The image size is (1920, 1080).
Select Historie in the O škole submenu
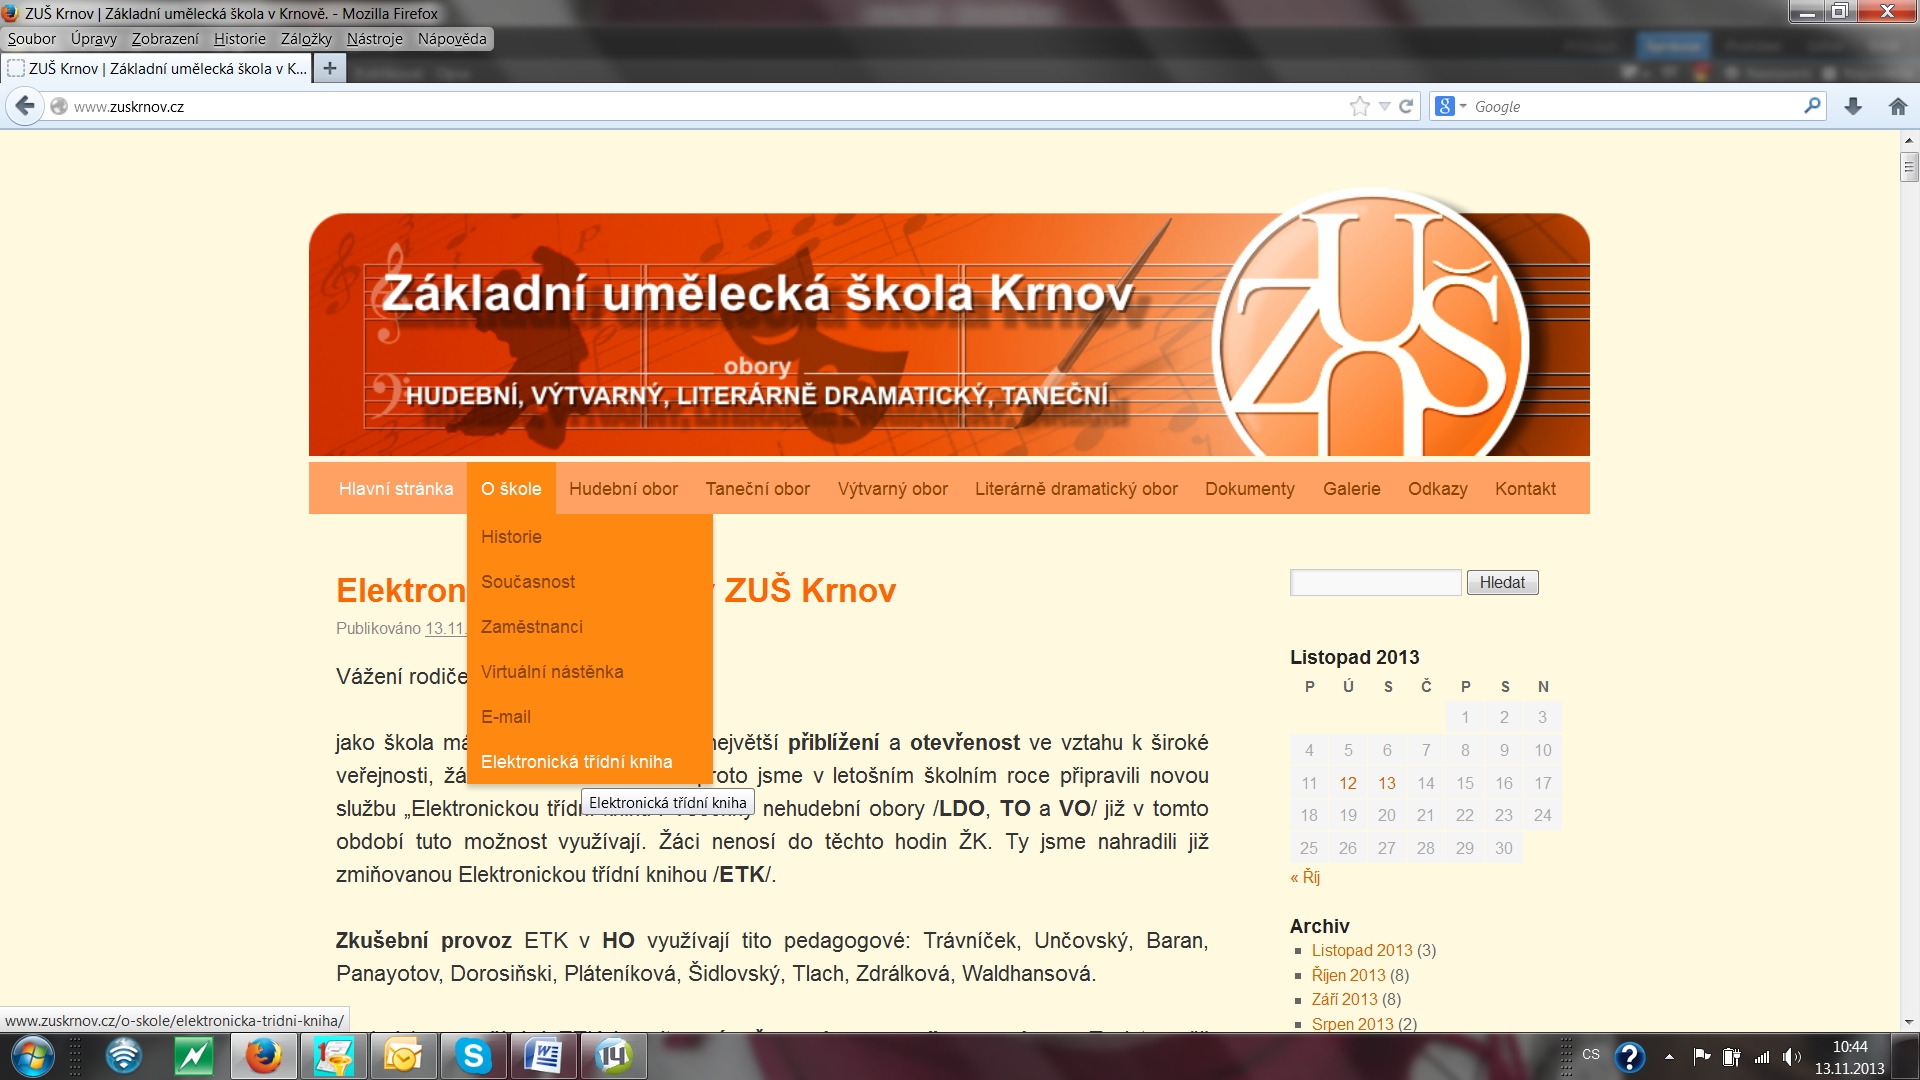(590, 537)
